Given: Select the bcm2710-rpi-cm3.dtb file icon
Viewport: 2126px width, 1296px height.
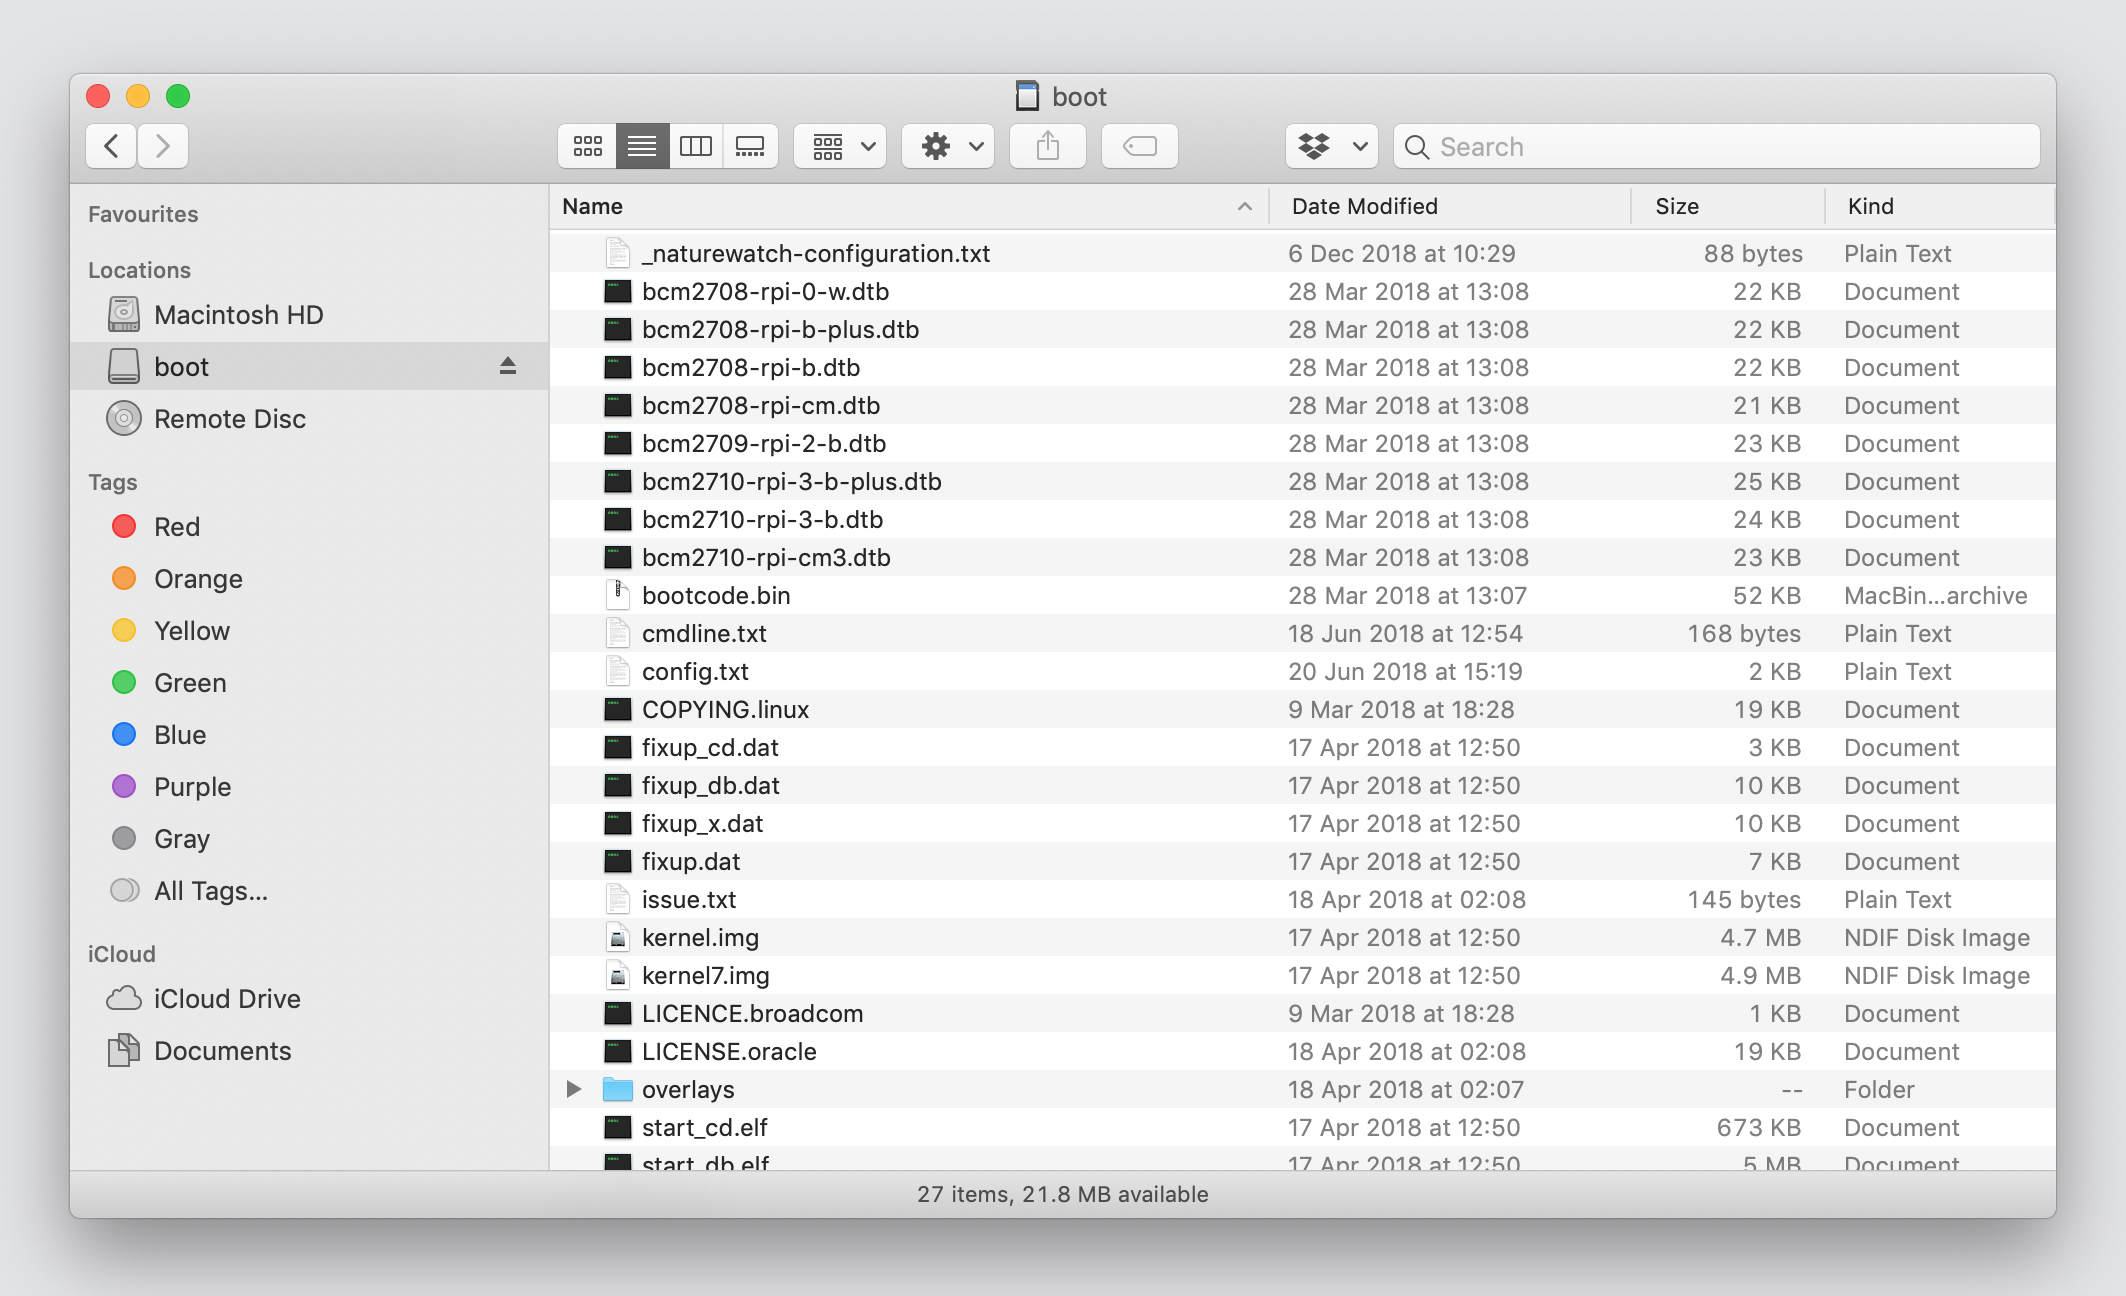Looking at the screenshot, I should (x=618, y=557).
